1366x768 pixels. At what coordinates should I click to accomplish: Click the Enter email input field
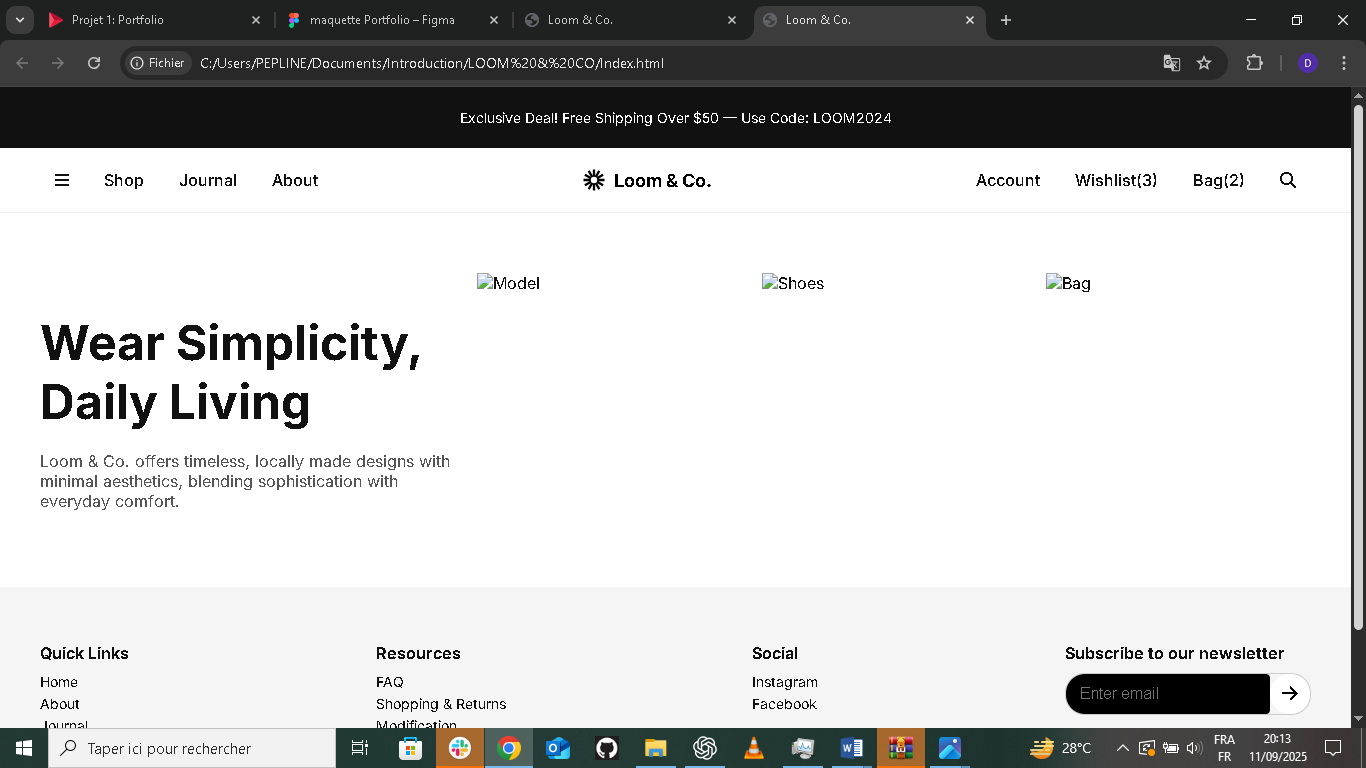point(1167,693)
